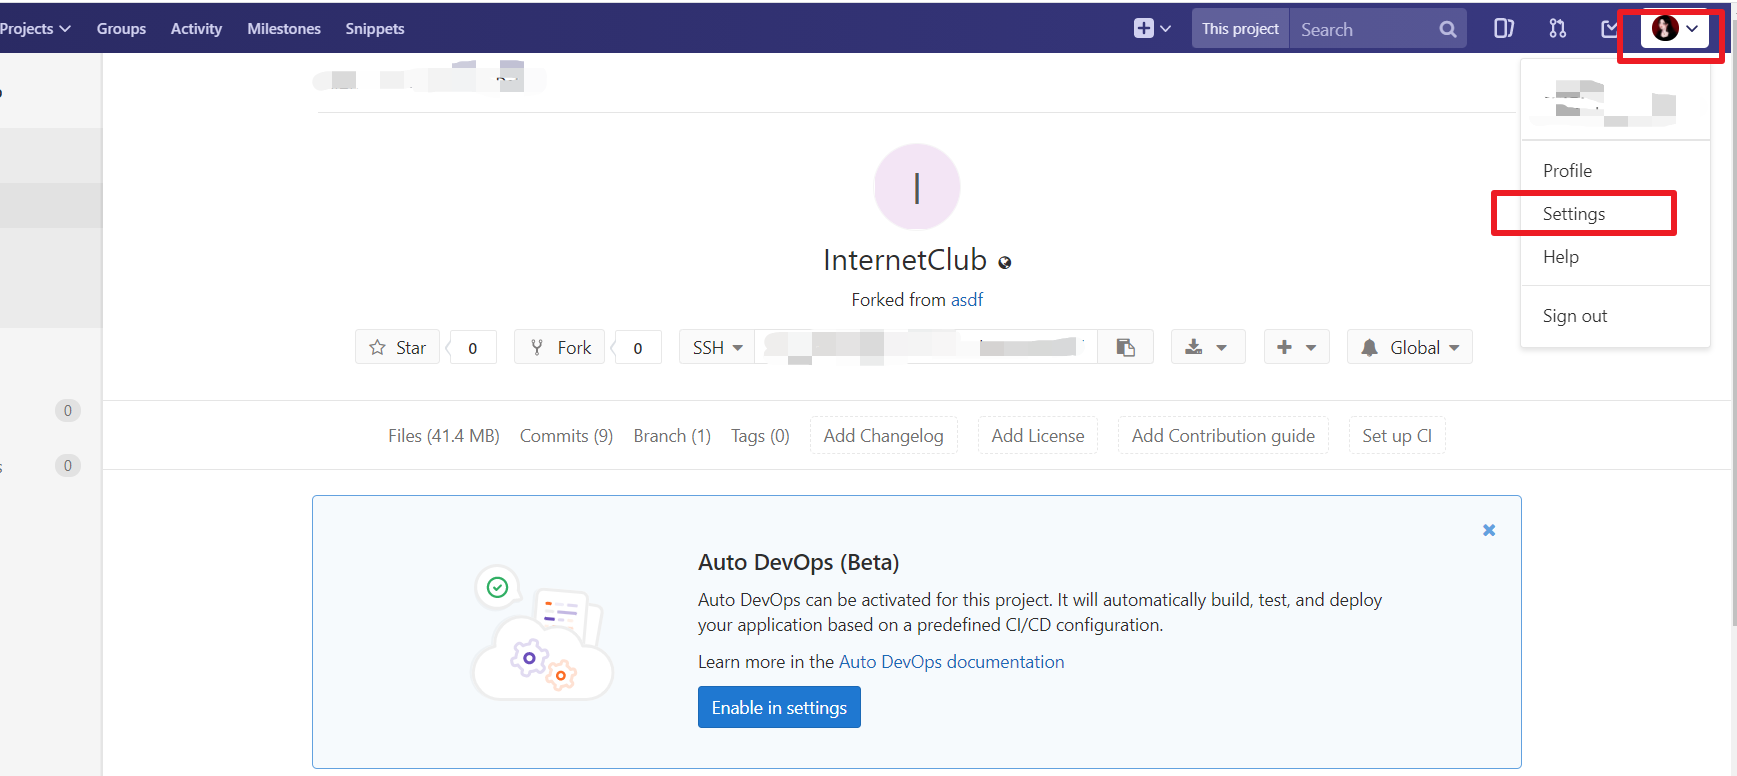Image resolution: width=1737 pixels, height=776 pixels.
Task: Open Help from the user menu
Action: point(1561,257)
